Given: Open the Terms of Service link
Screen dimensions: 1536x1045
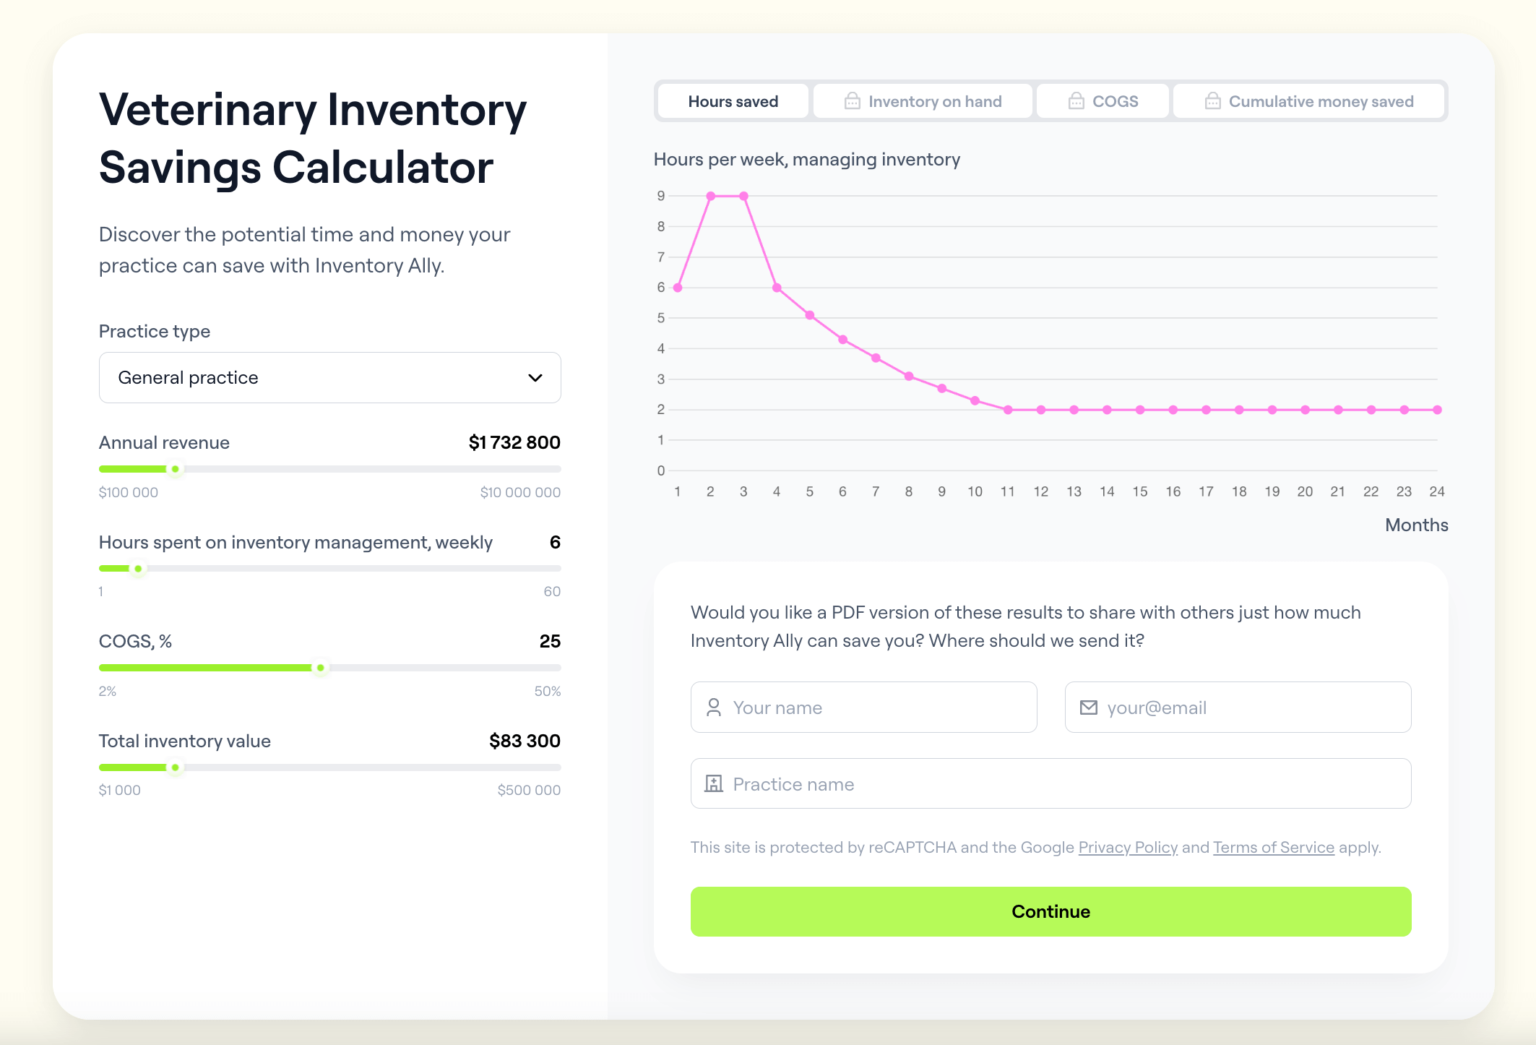Looking at the screenshot, I should 1273,847.
